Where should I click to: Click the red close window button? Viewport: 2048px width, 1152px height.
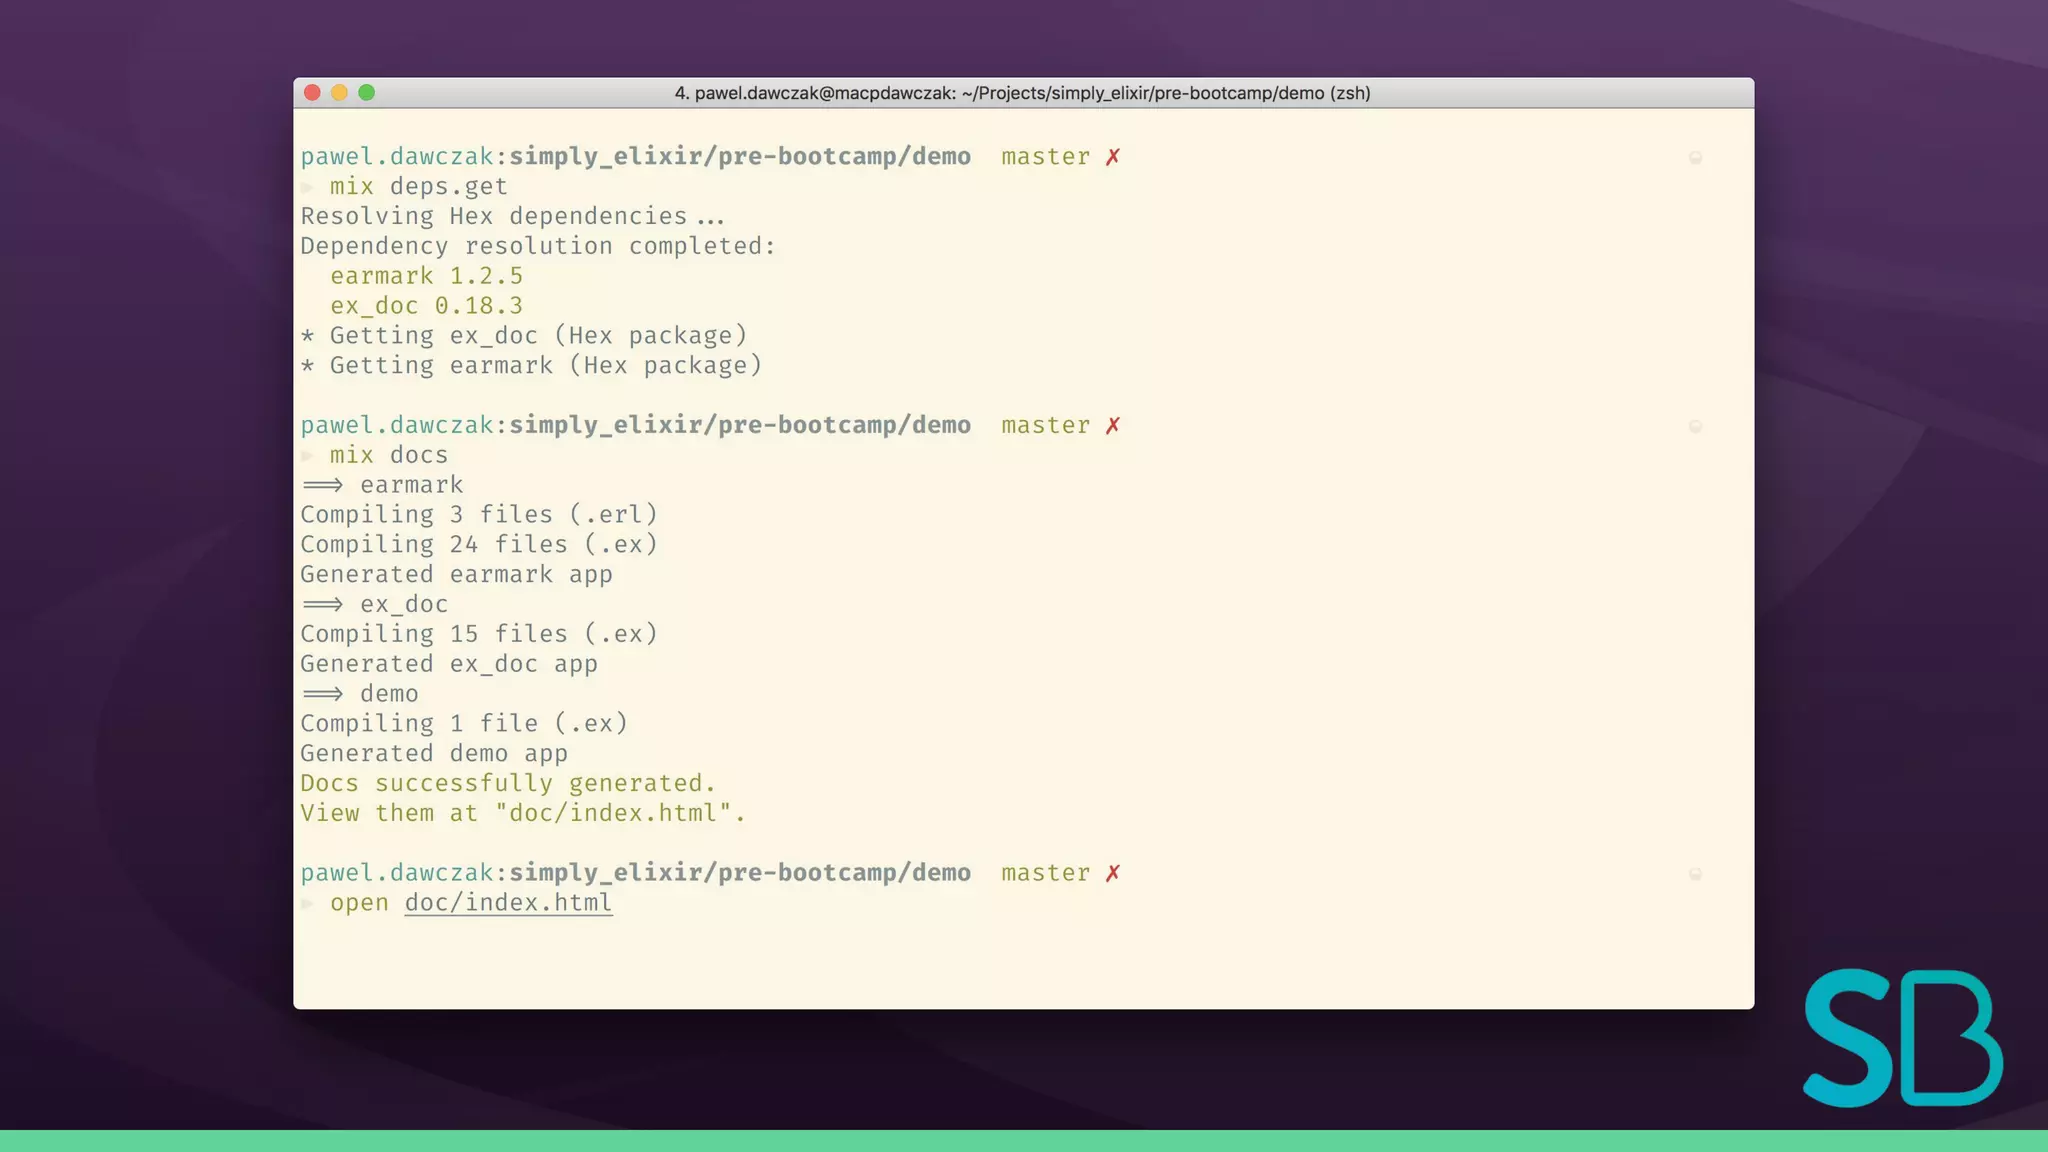(312, 93)
